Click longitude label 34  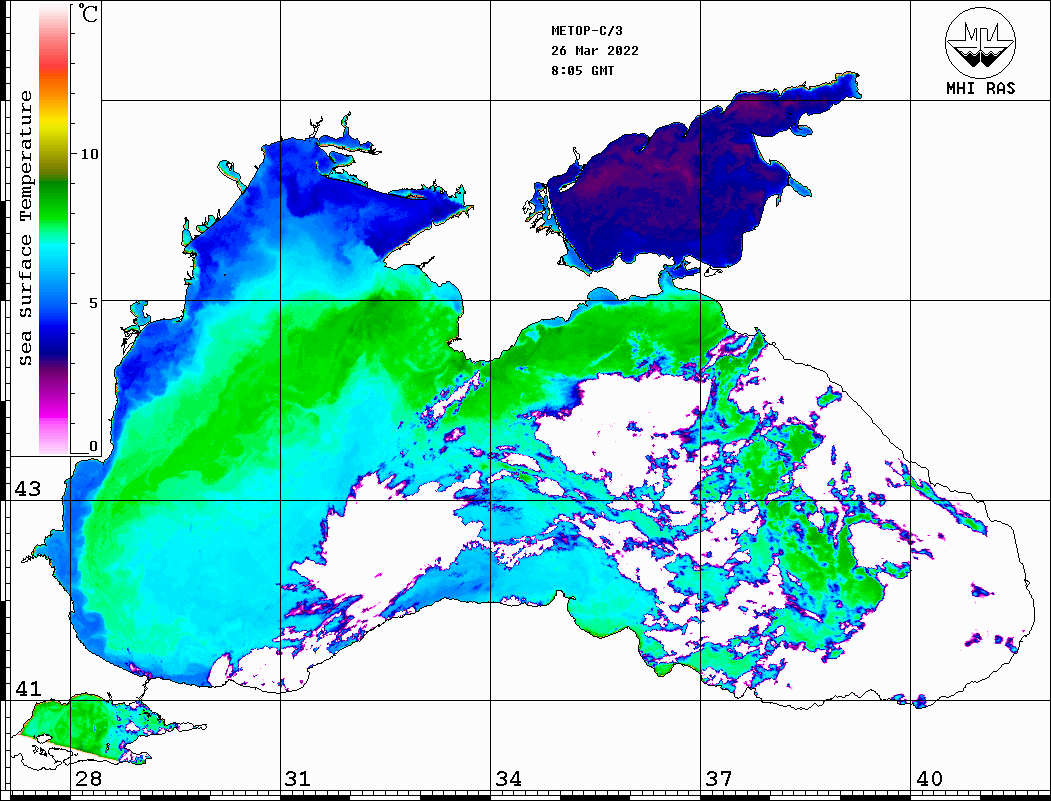[x=509, y=779]
